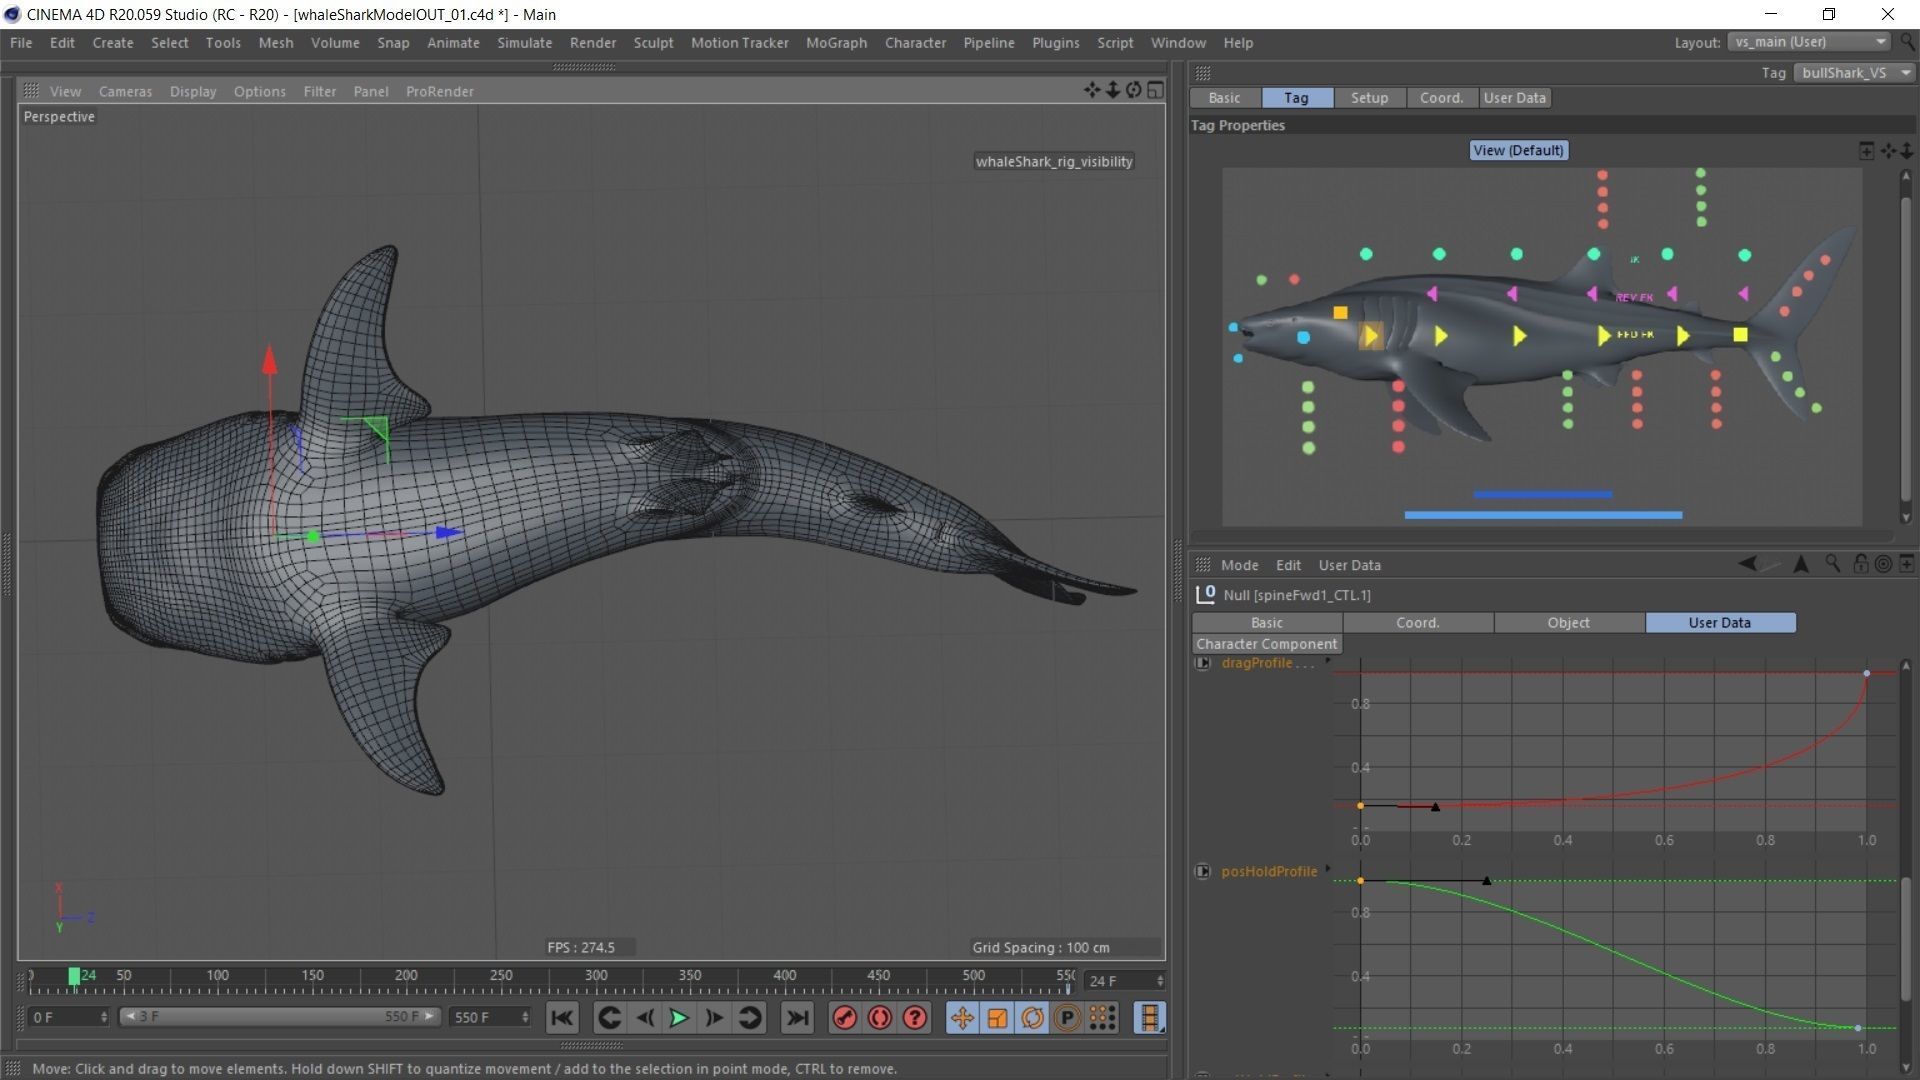Toggle posHoldProfile animation keyframe circle
Viewport: 1920px width, 1080px height.
click(1203, 872)
